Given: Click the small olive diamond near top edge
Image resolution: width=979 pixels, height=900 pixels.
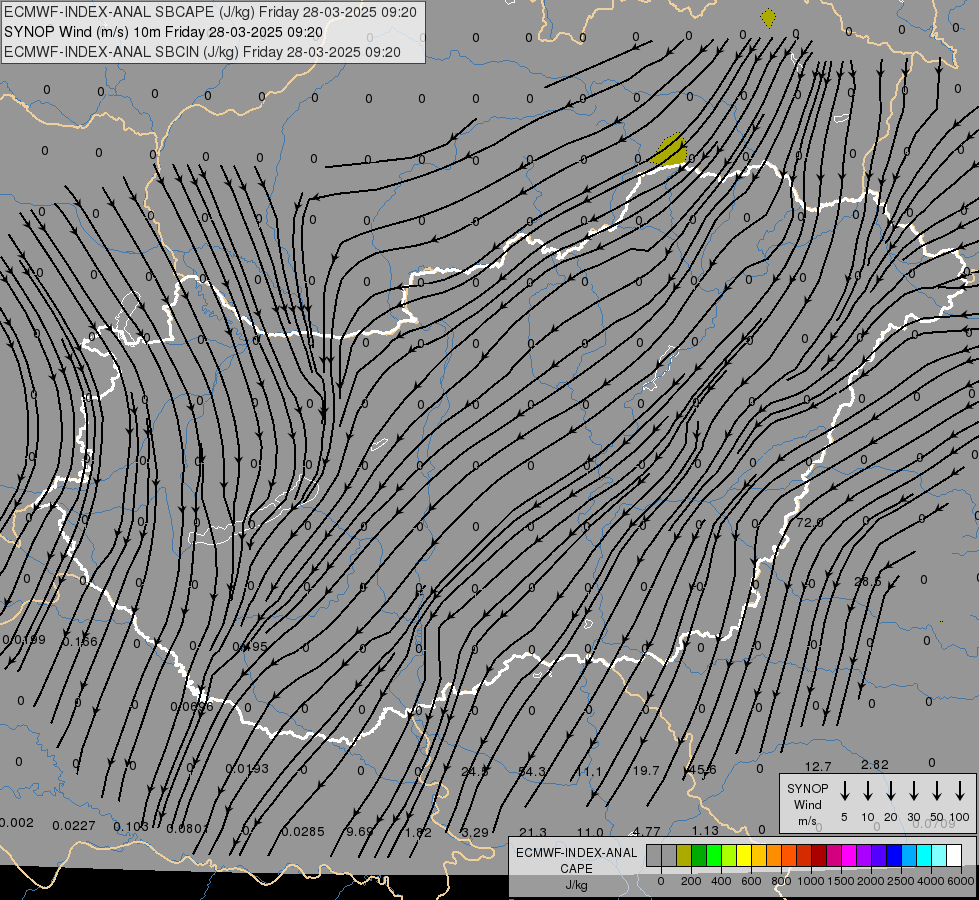Looking at the screenshot, I should (768, 18).
